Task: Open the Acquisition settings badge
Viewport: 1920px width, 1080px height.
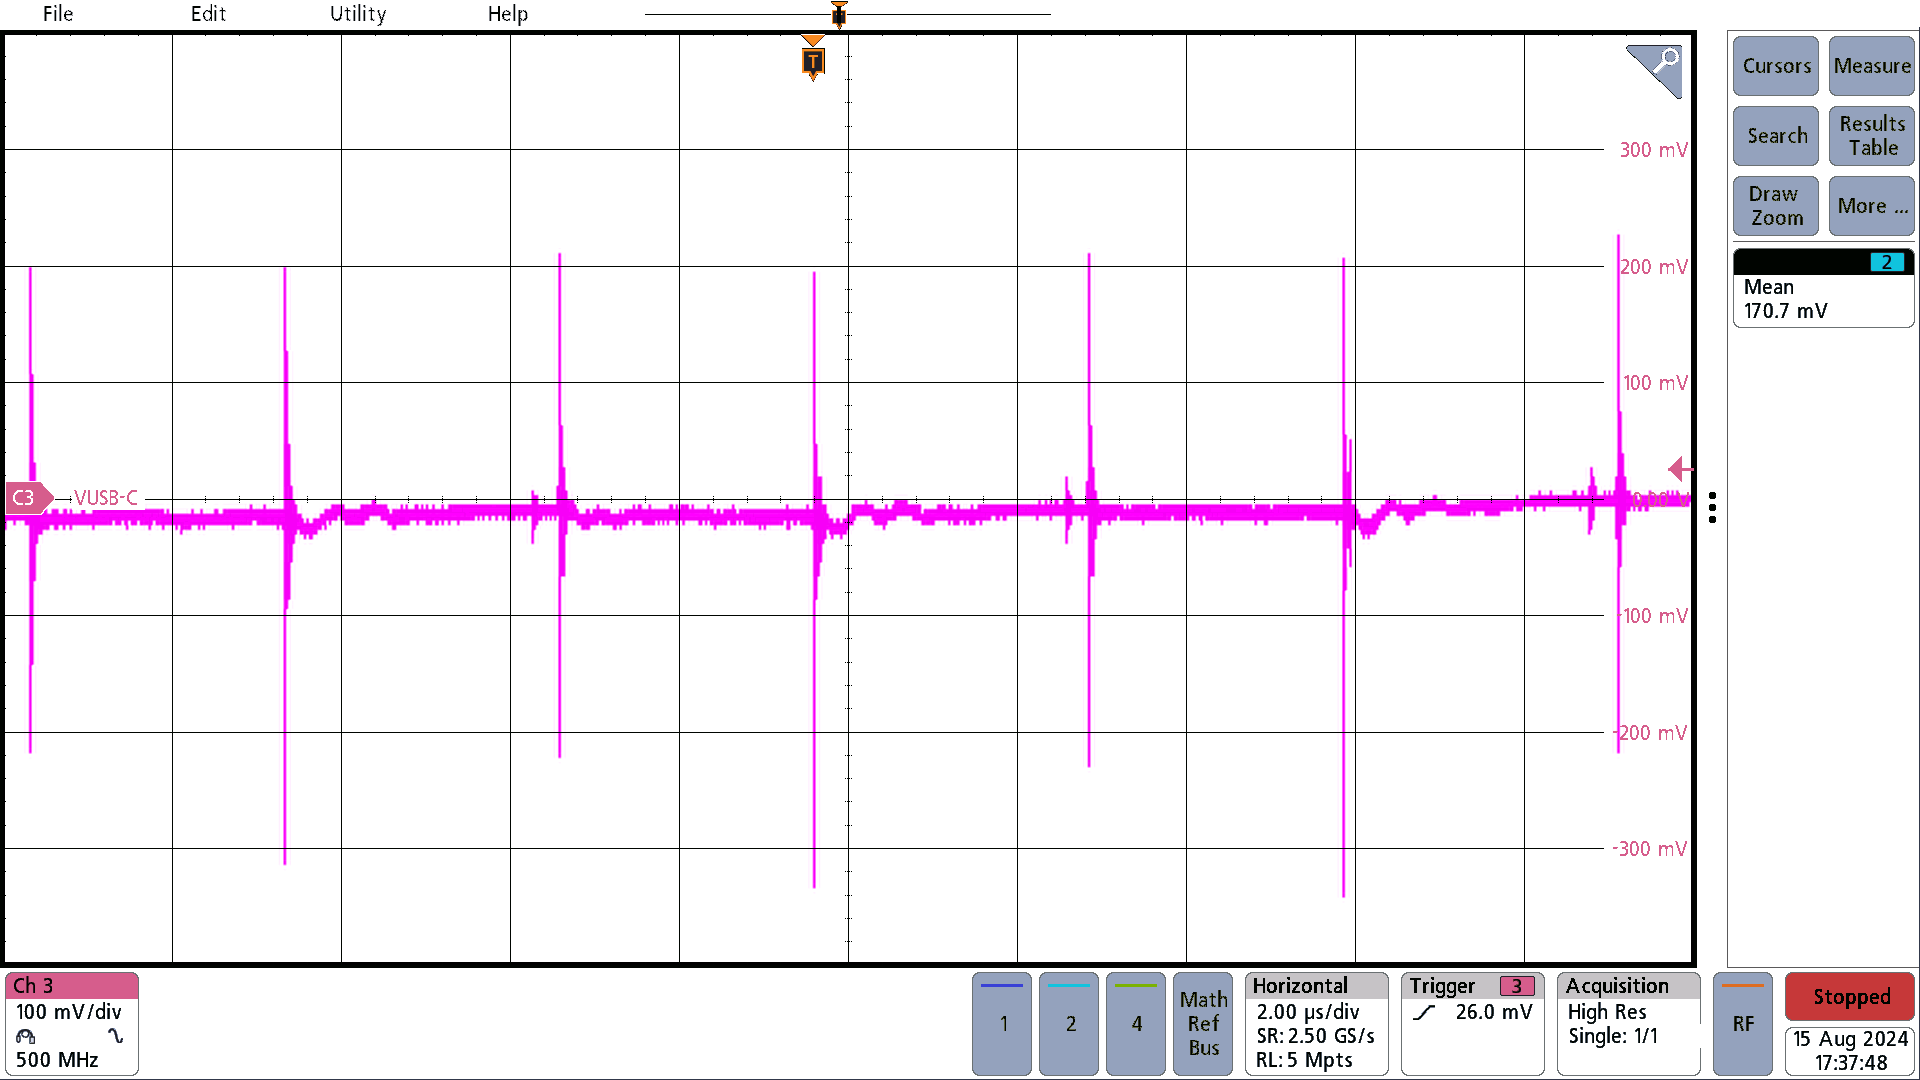Action: (1629, 1024)
